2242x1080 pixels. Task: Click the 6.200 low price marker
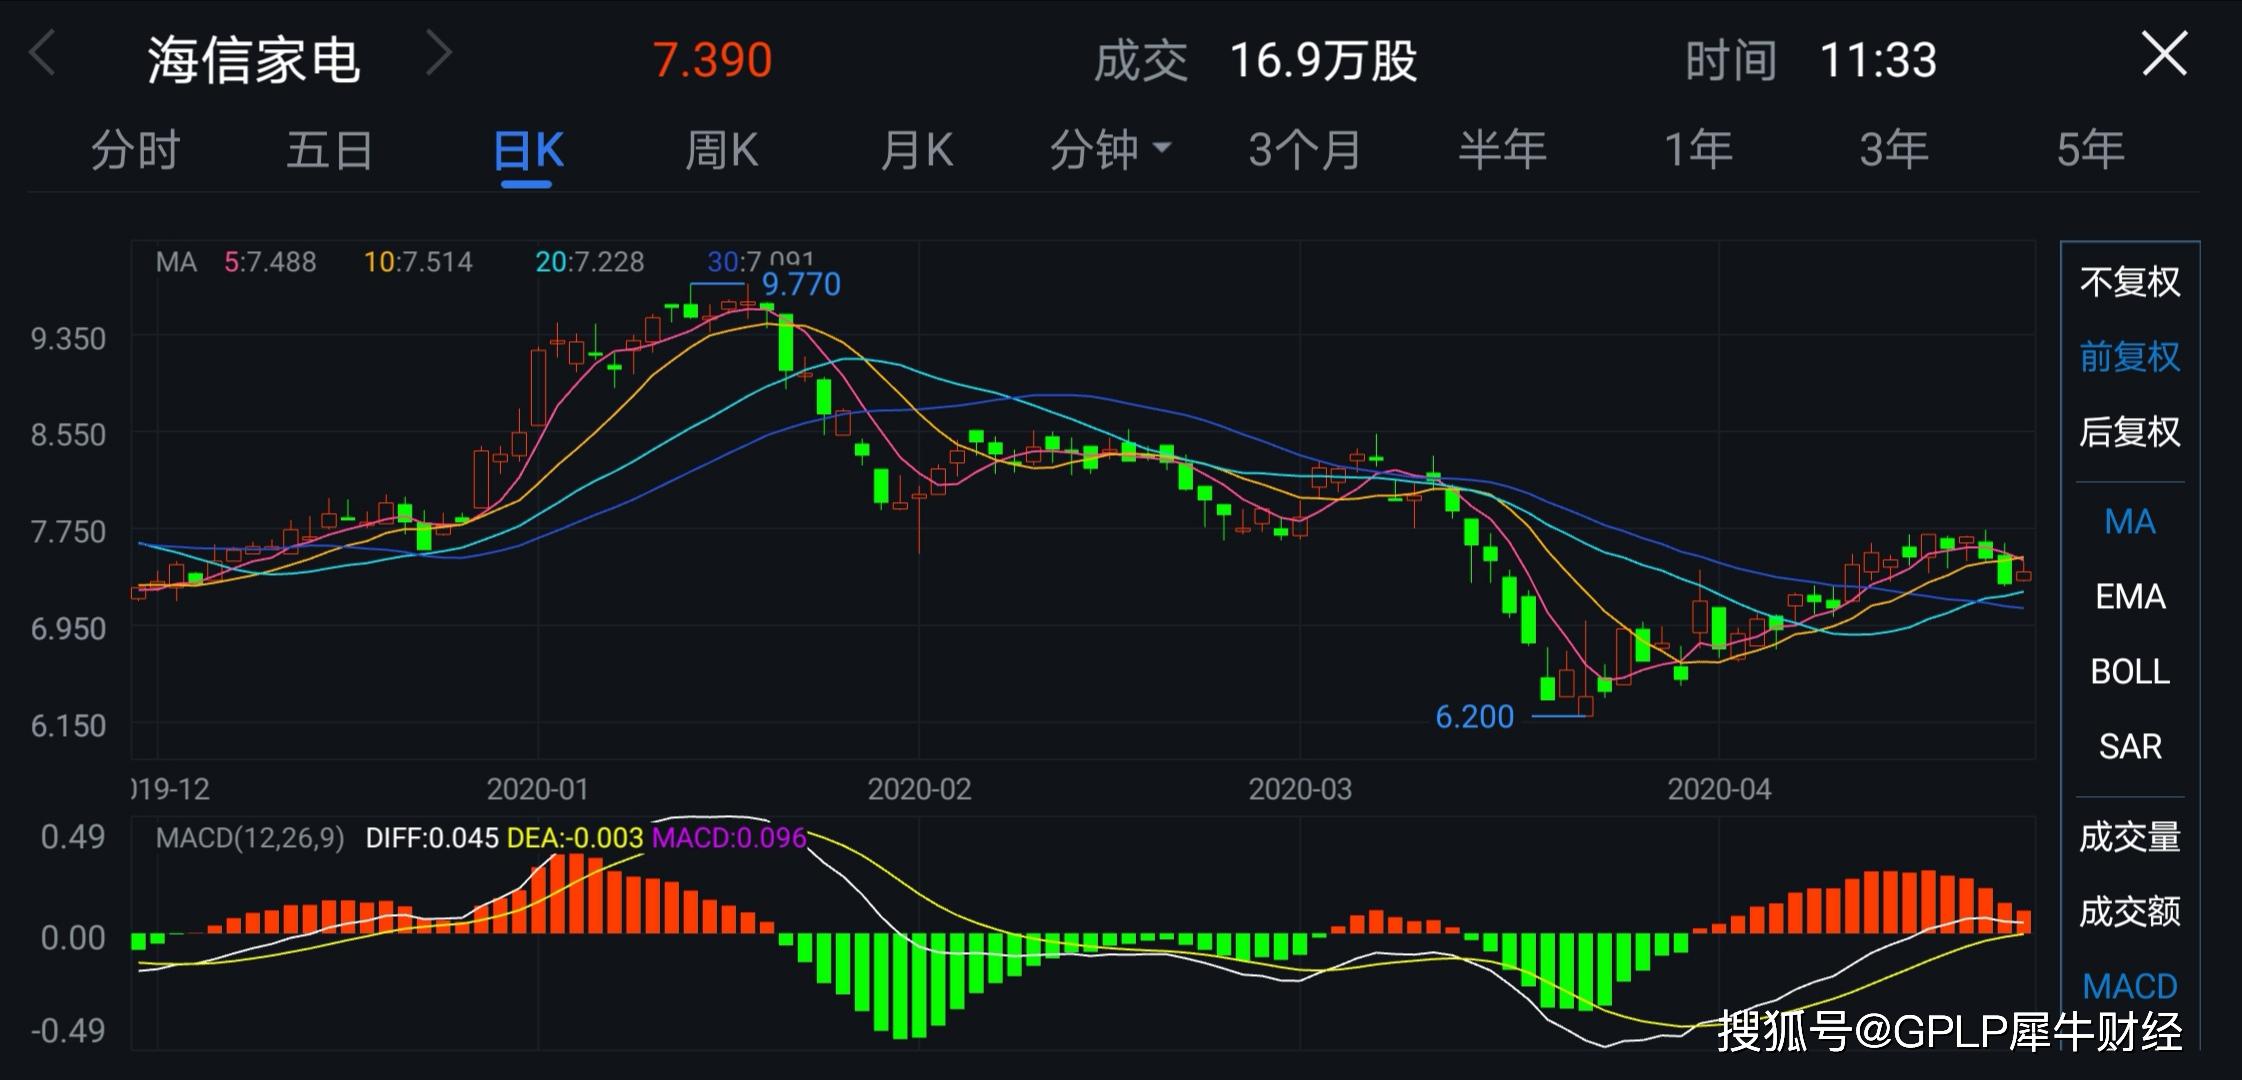click(x=1474, y=717)
